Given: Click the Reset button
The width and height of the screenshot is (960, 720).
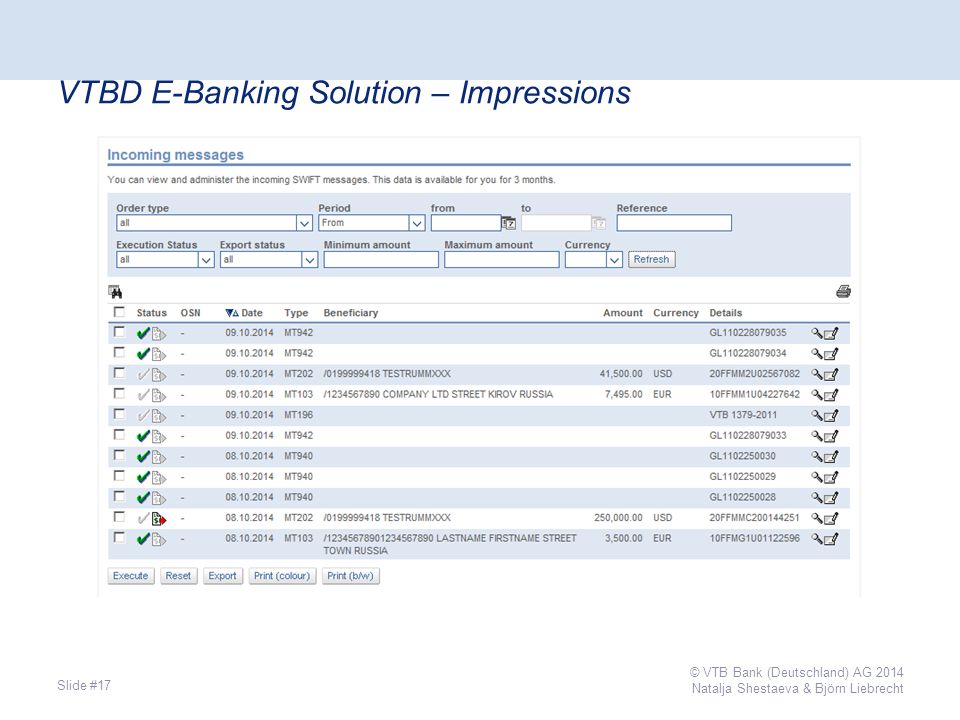Looking at the screenshot, I should (178, 576).
